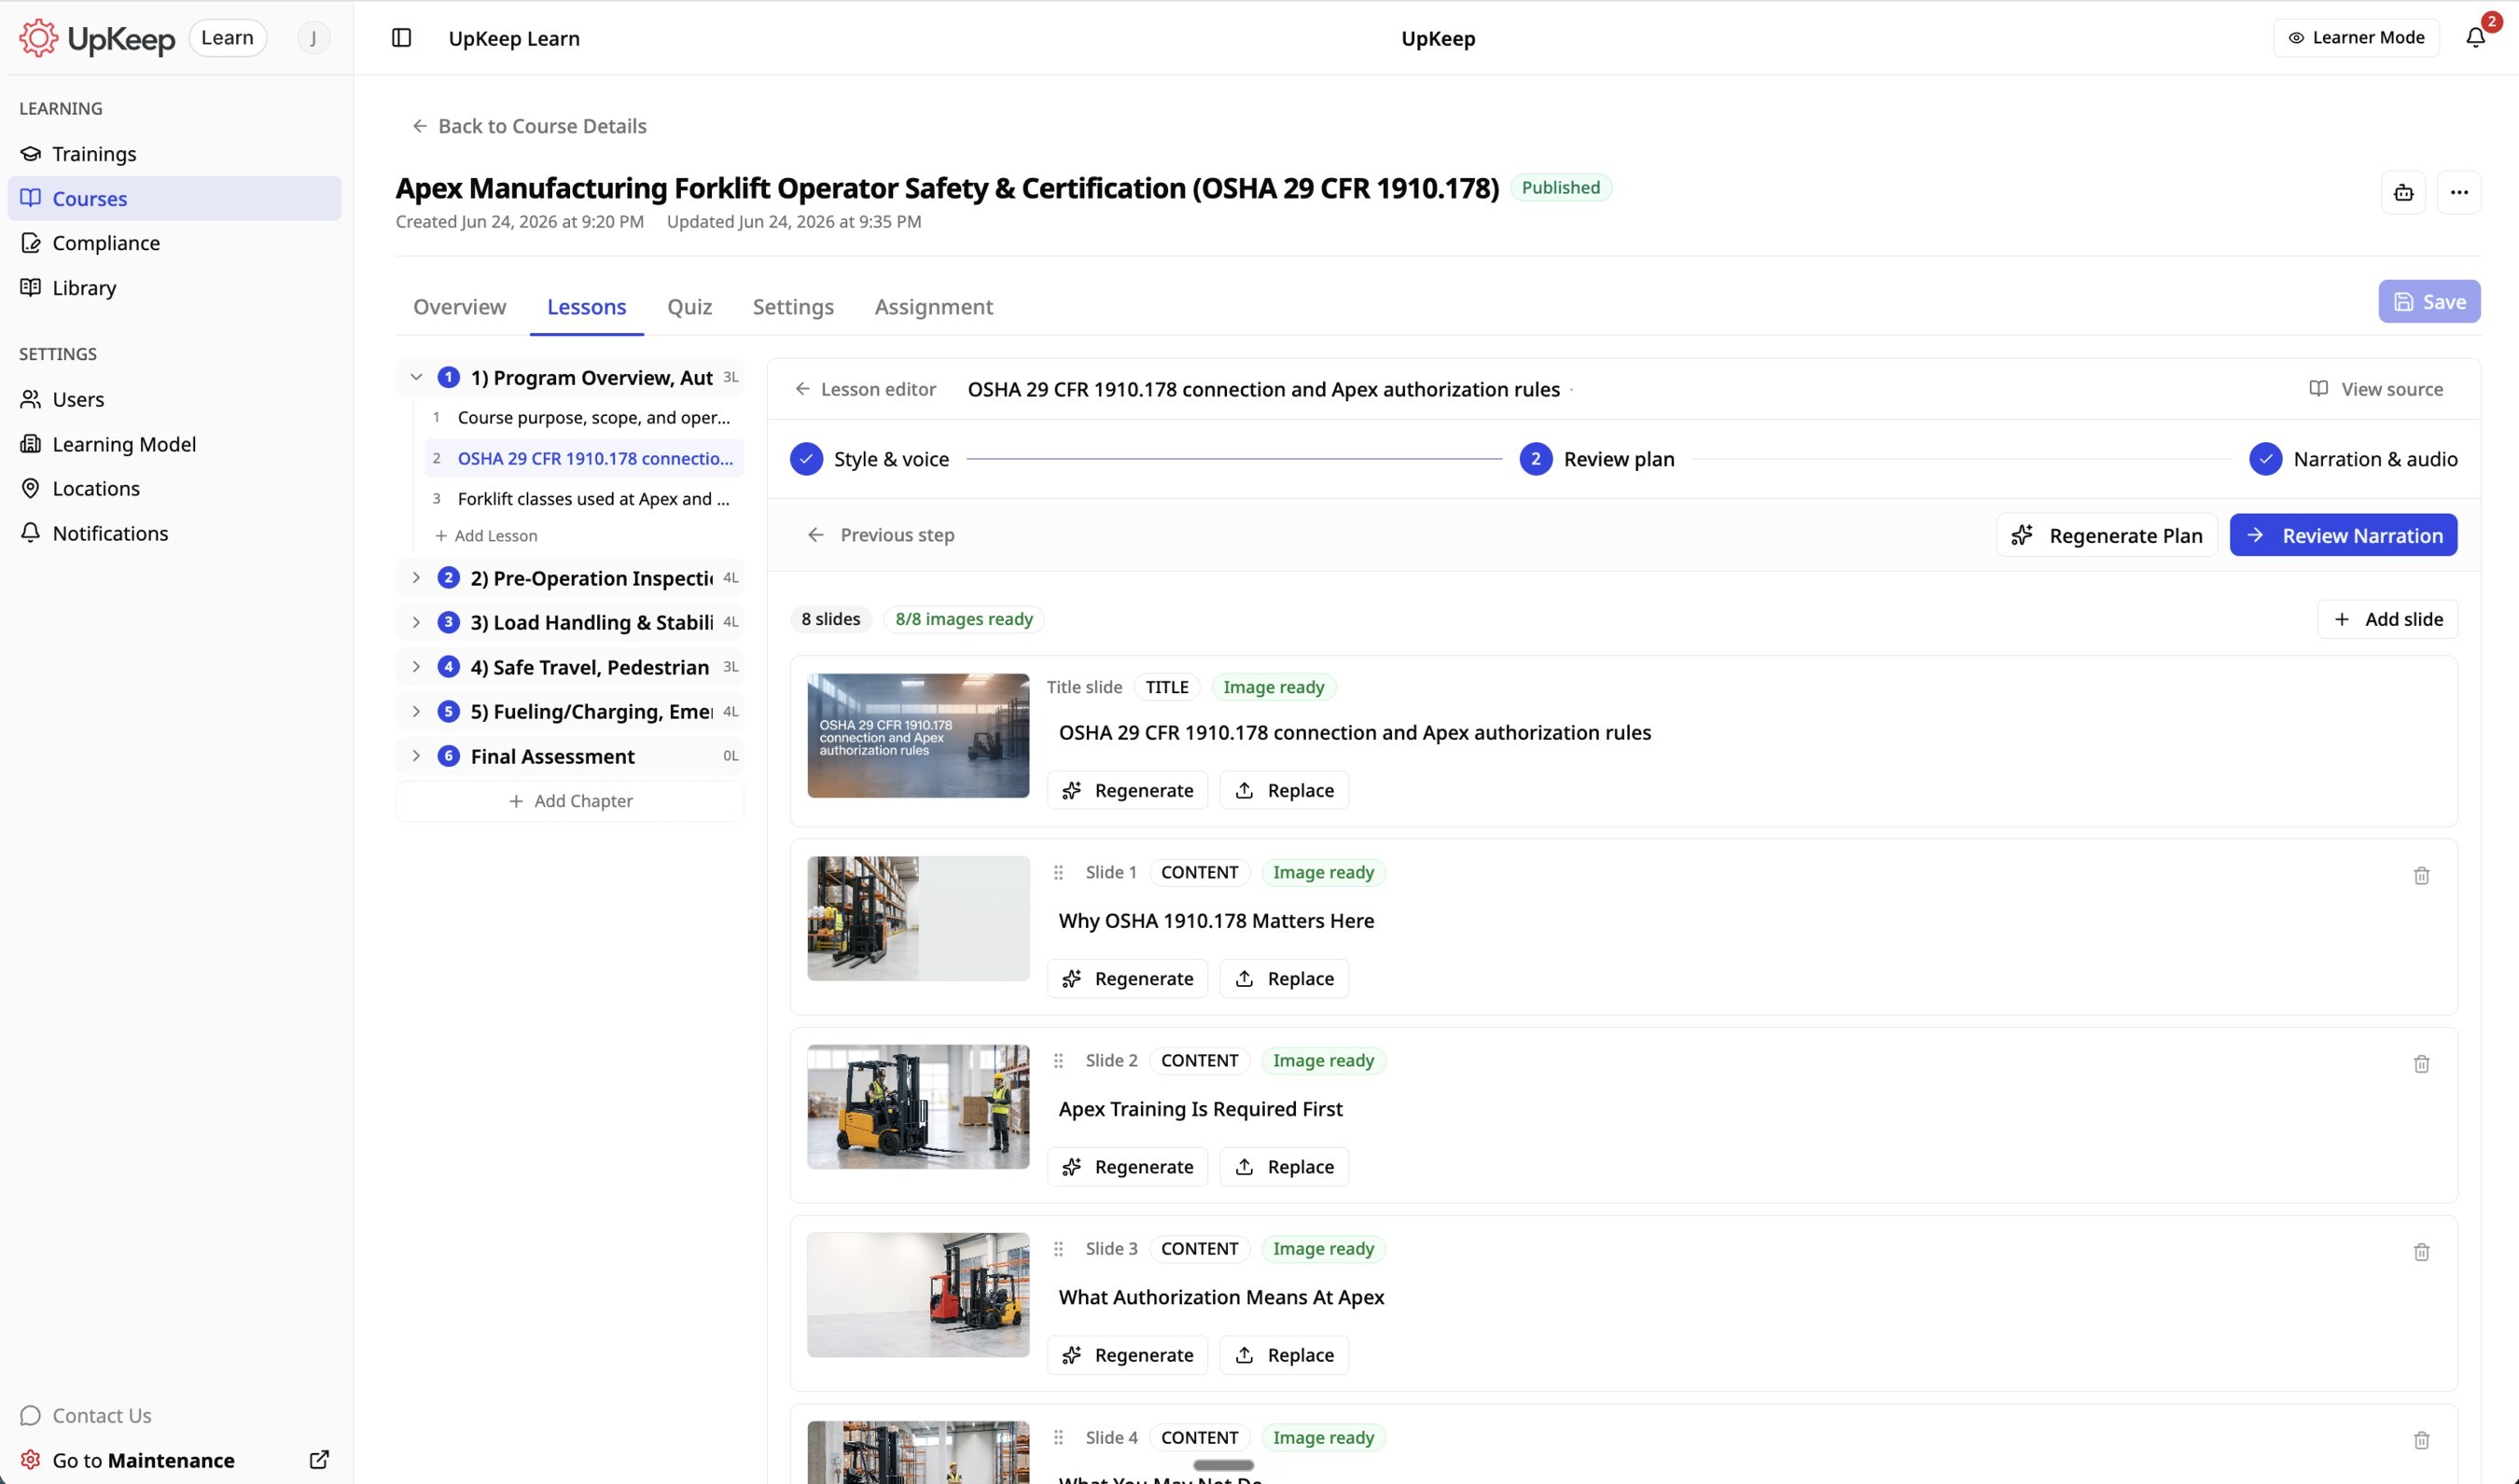This screenshot has width=2519, height=1484.
Task: Select the Courses sidebar item
Action: coord(174,198)
